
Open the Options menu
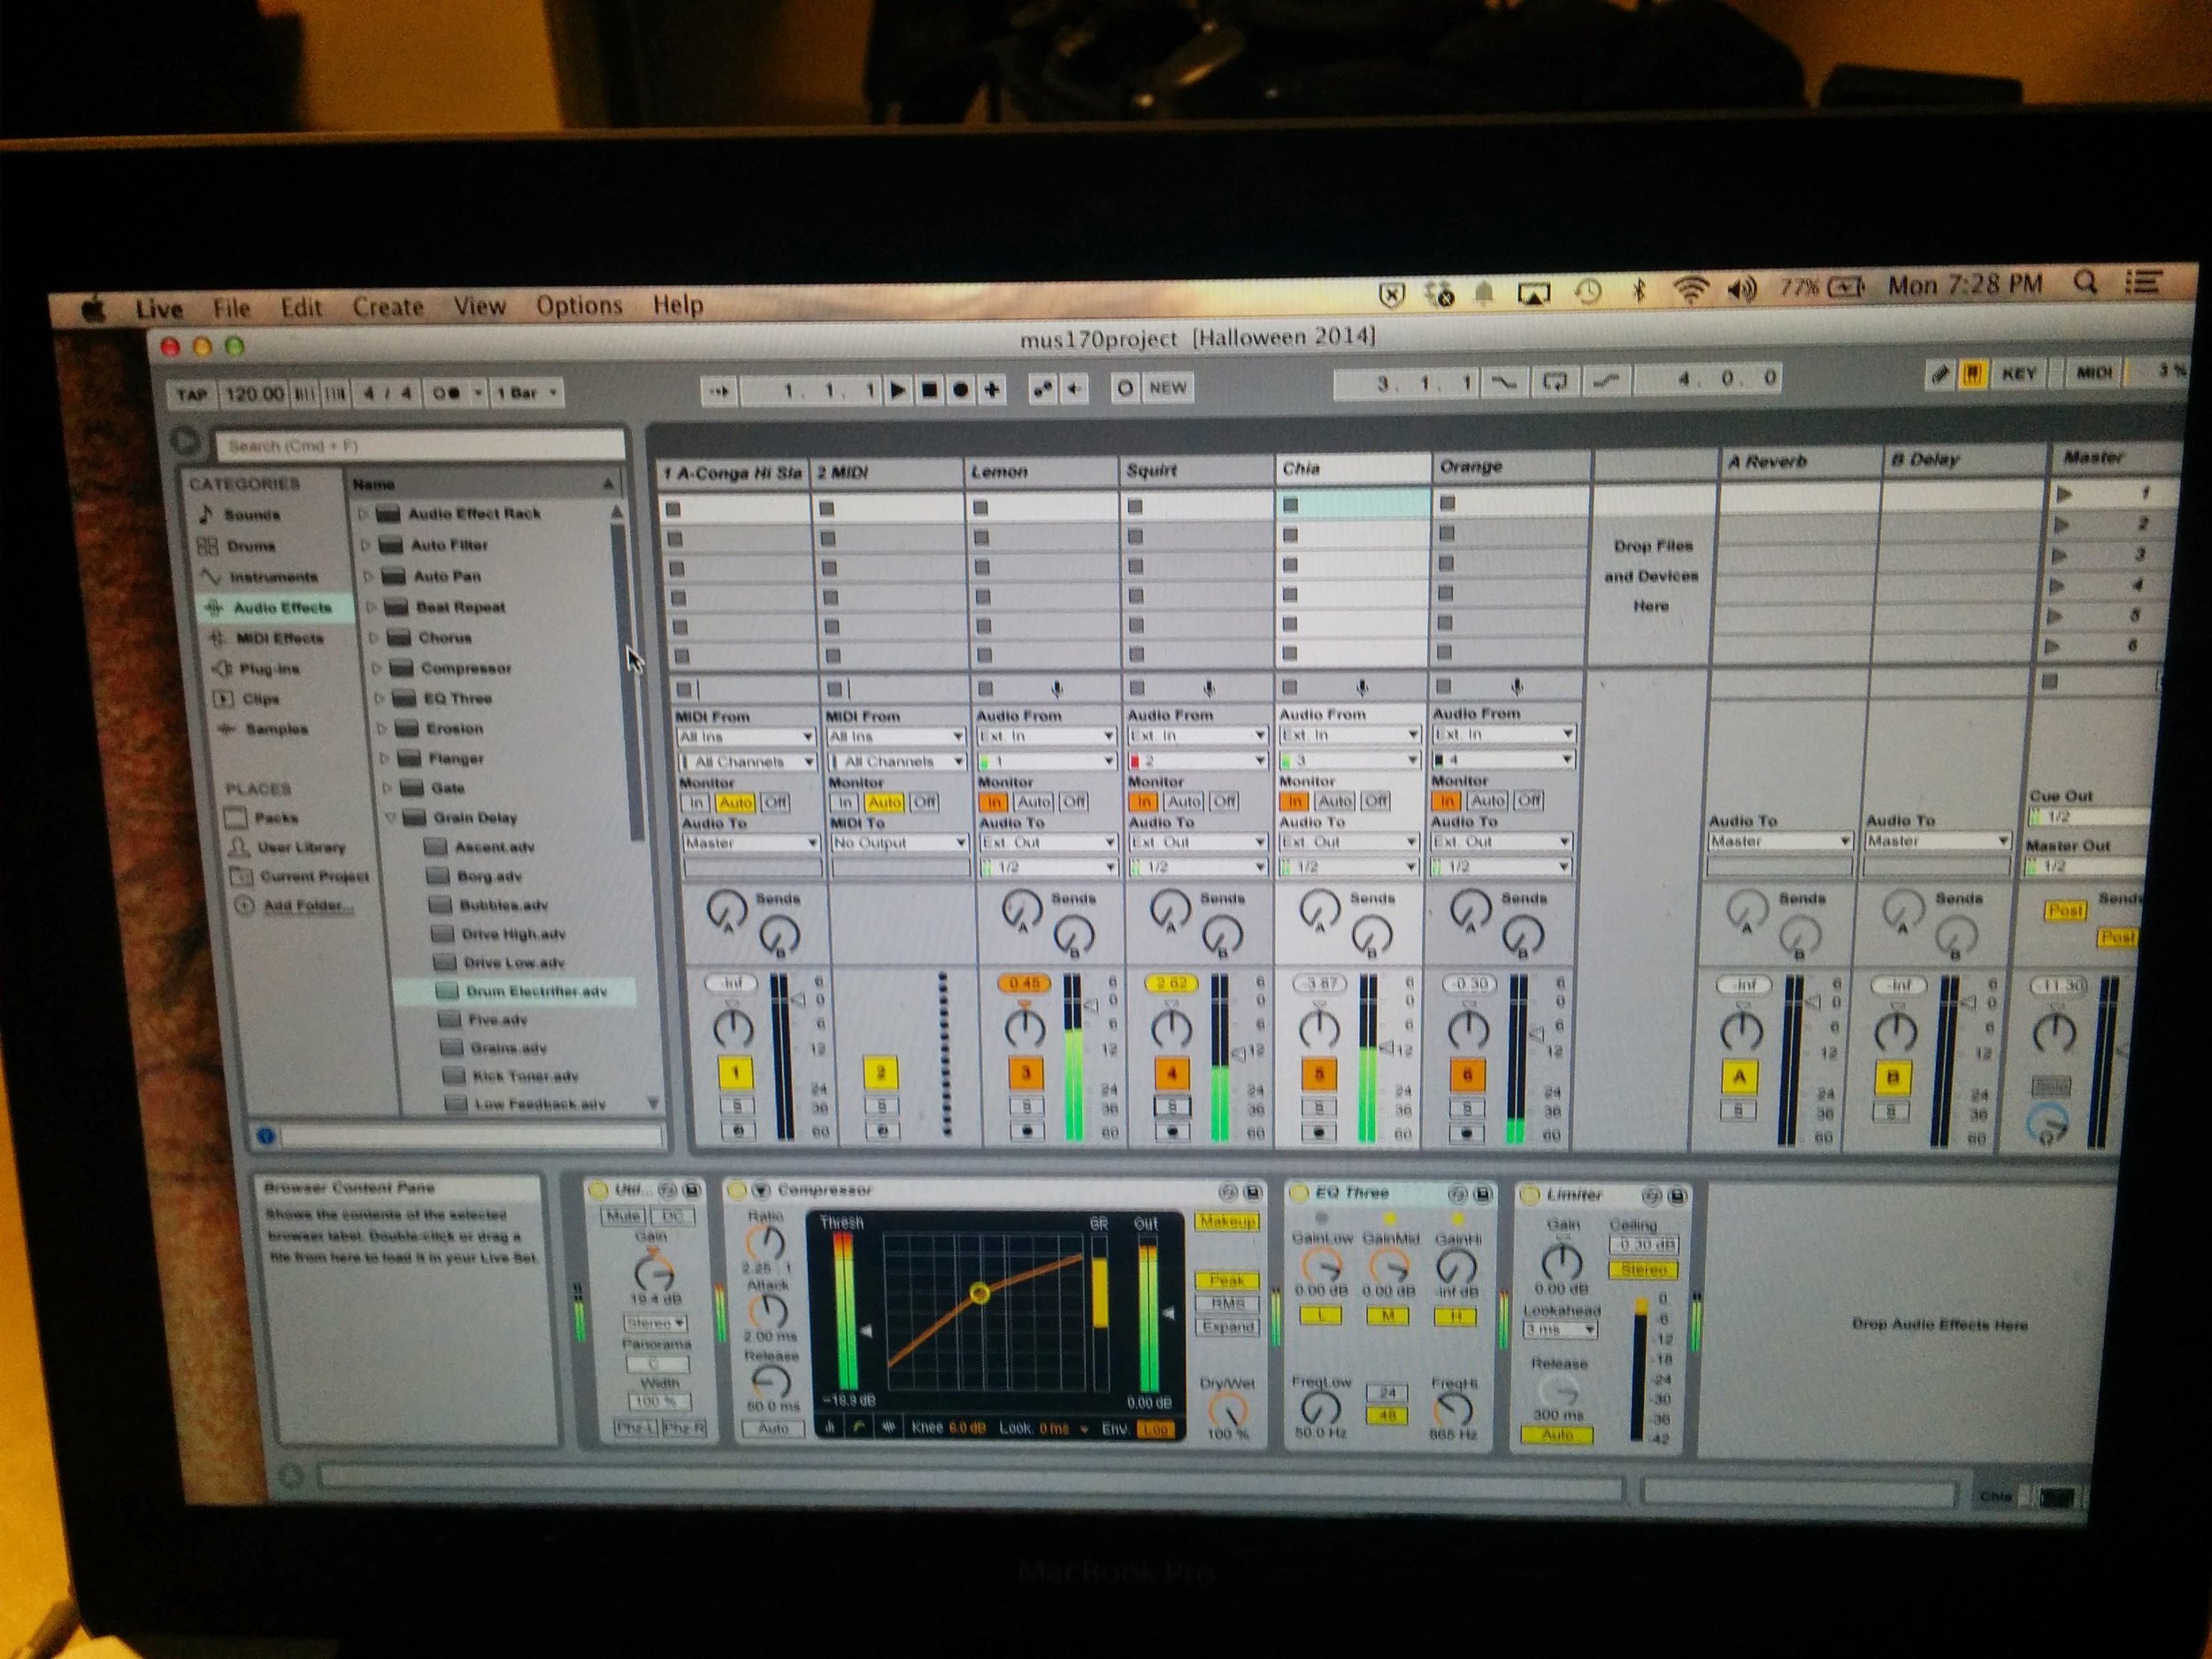pyautogui.click(x=579, y=305)
